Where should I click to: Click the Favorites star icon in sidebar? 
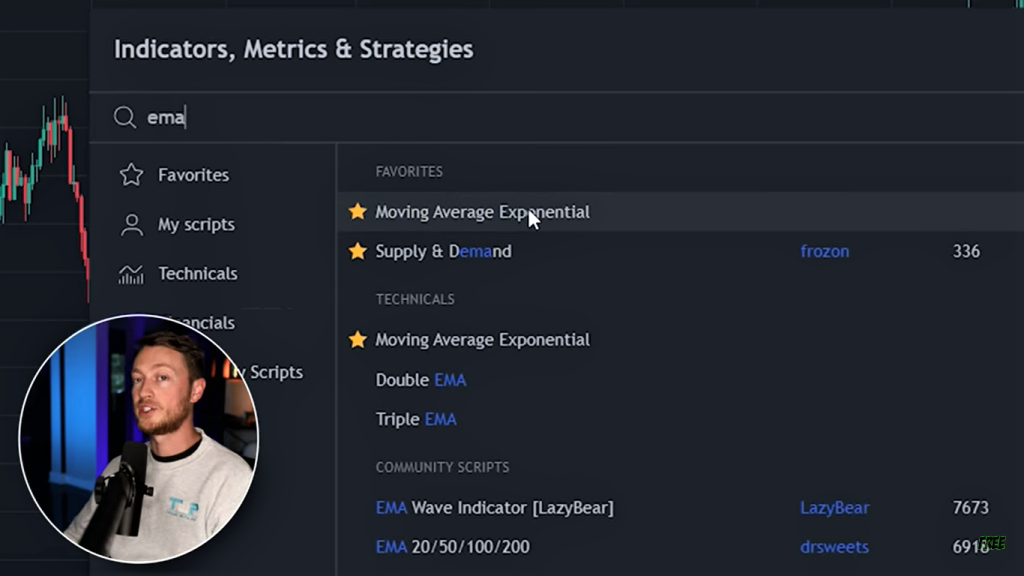tap(131, 175)
